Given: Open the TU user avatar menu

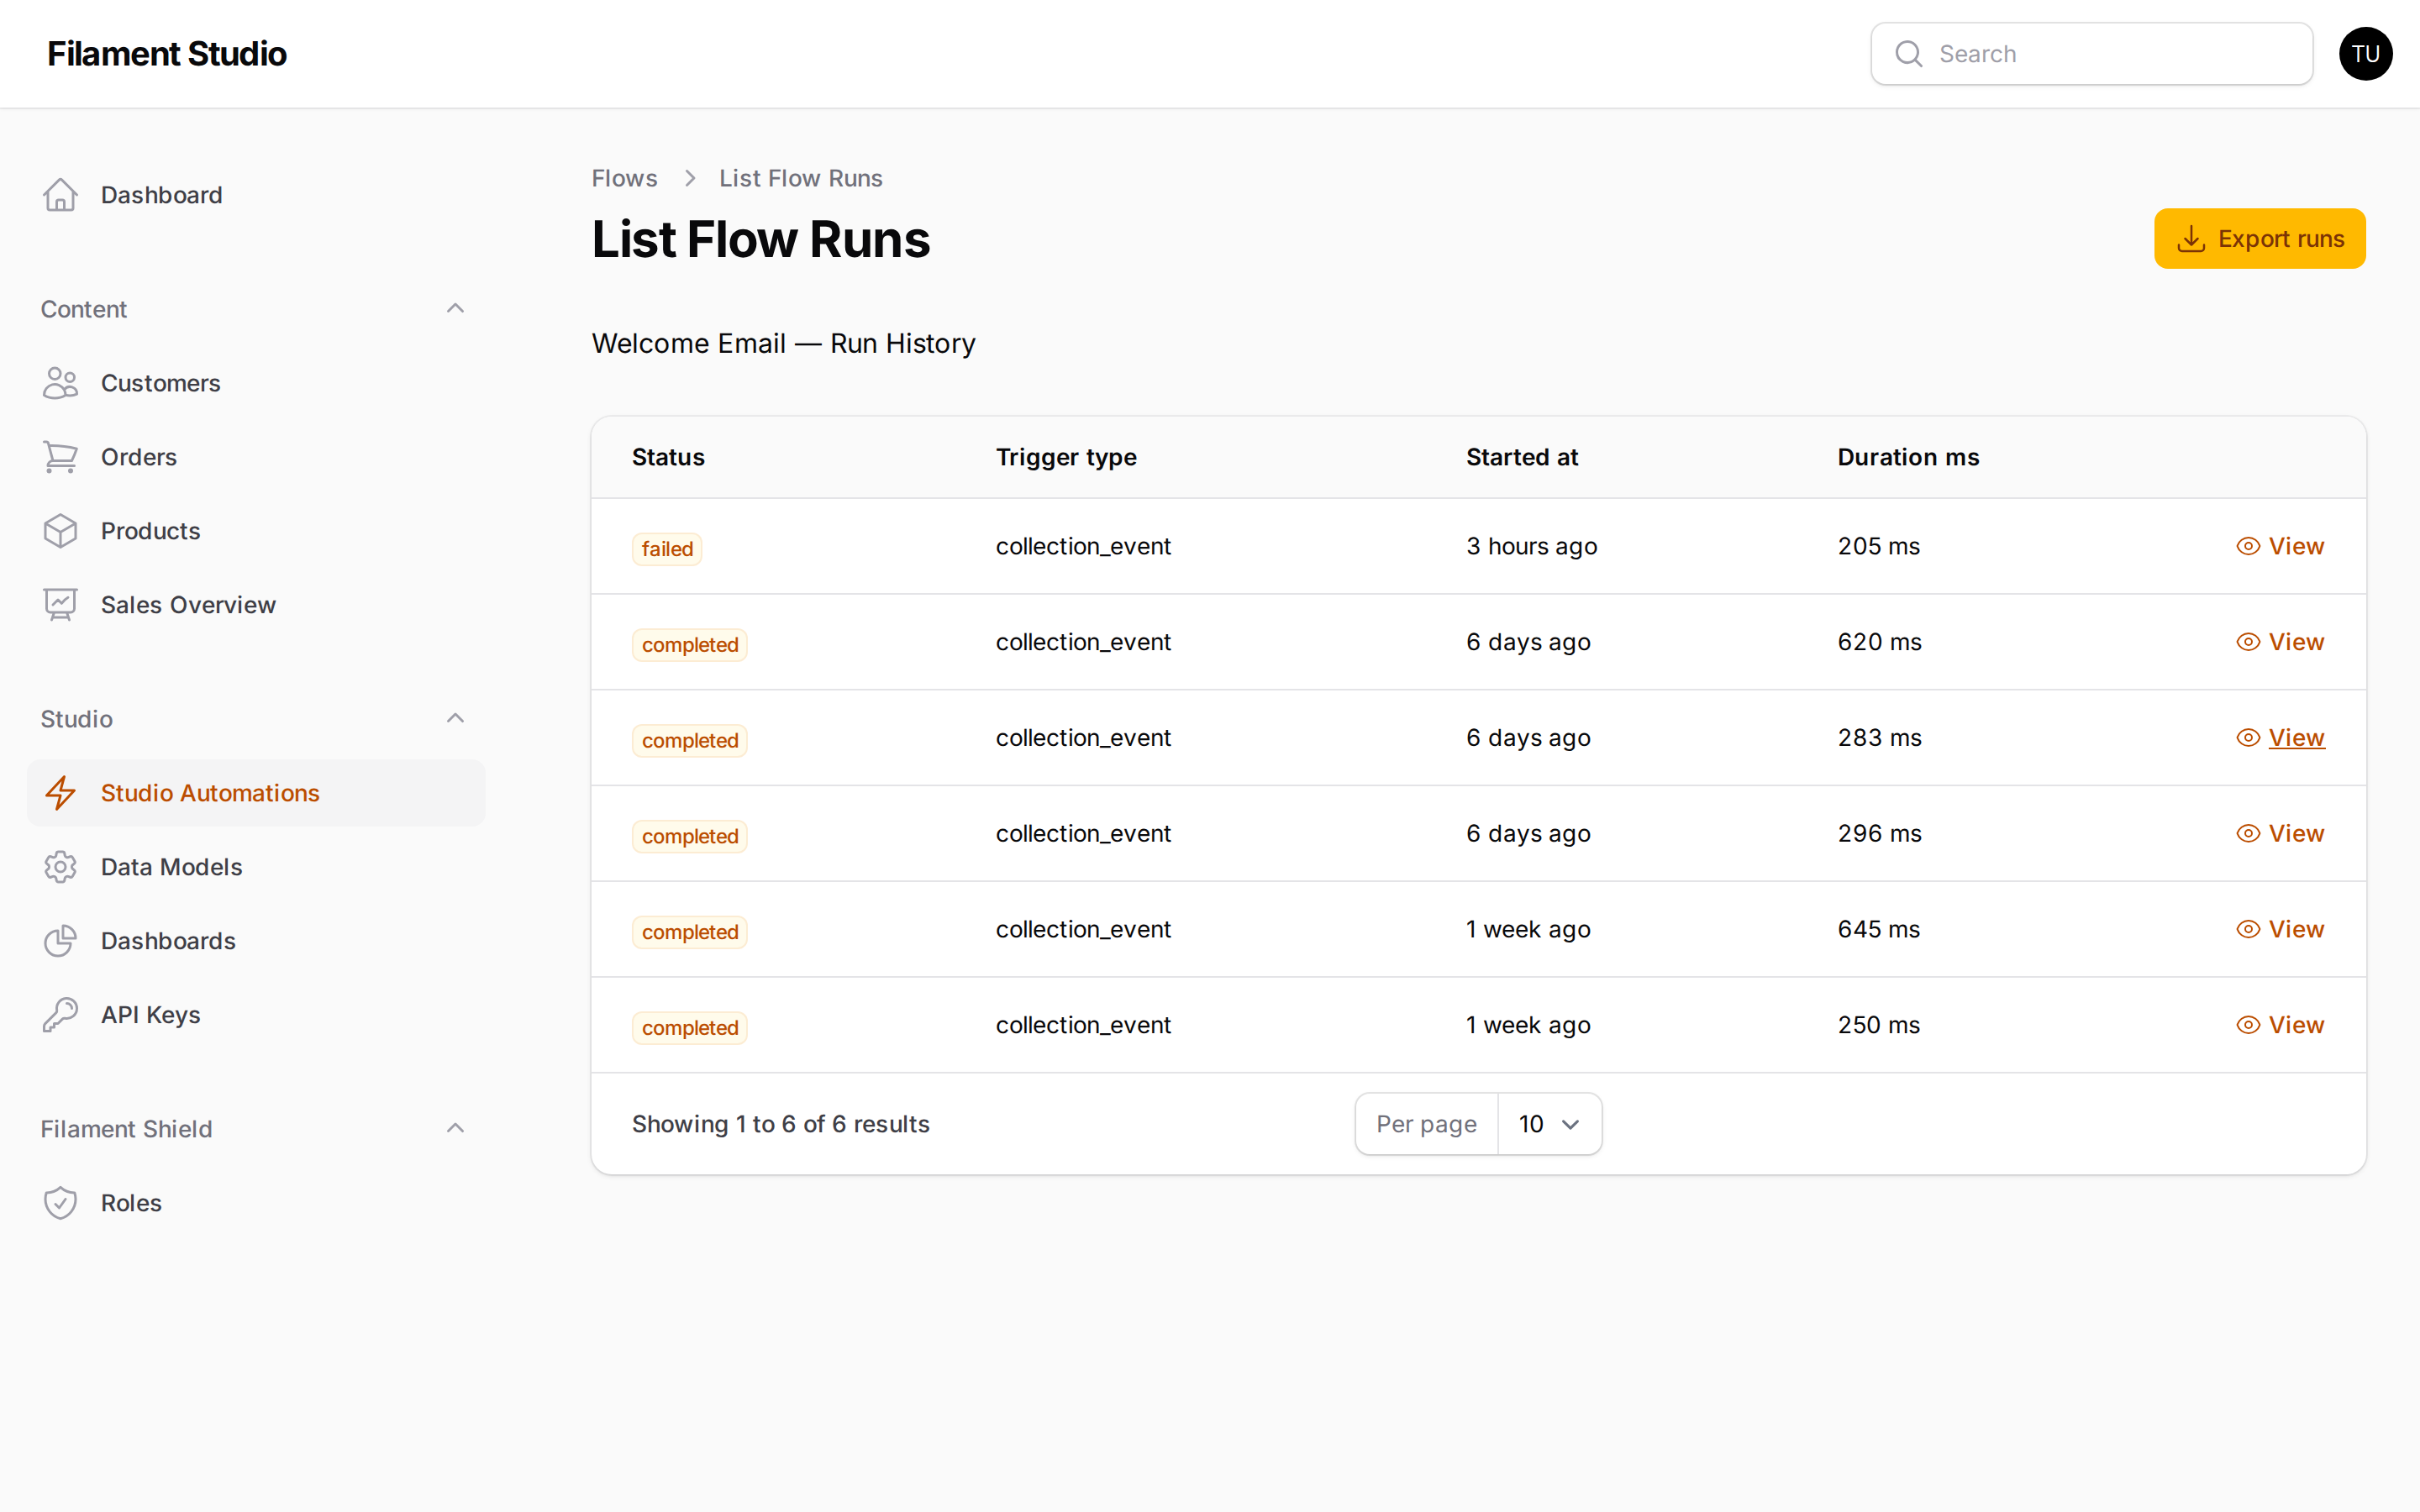Looking at the screenshot, I should click(2365, 54).
